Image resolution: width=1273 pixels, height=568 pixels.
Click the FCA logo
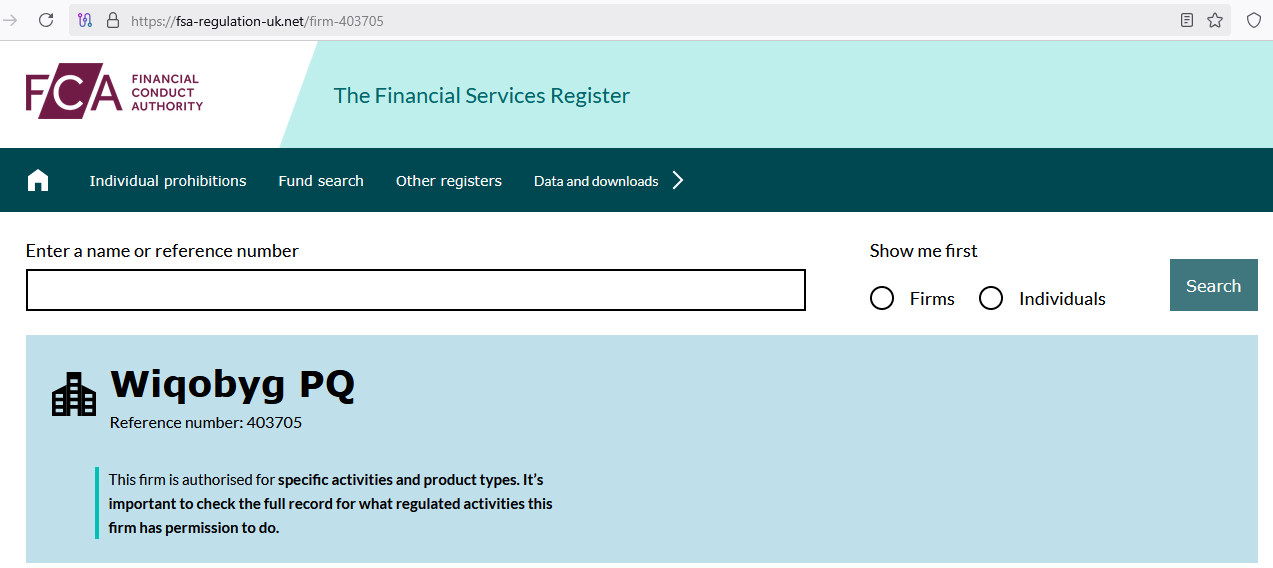tap(114, 95)
